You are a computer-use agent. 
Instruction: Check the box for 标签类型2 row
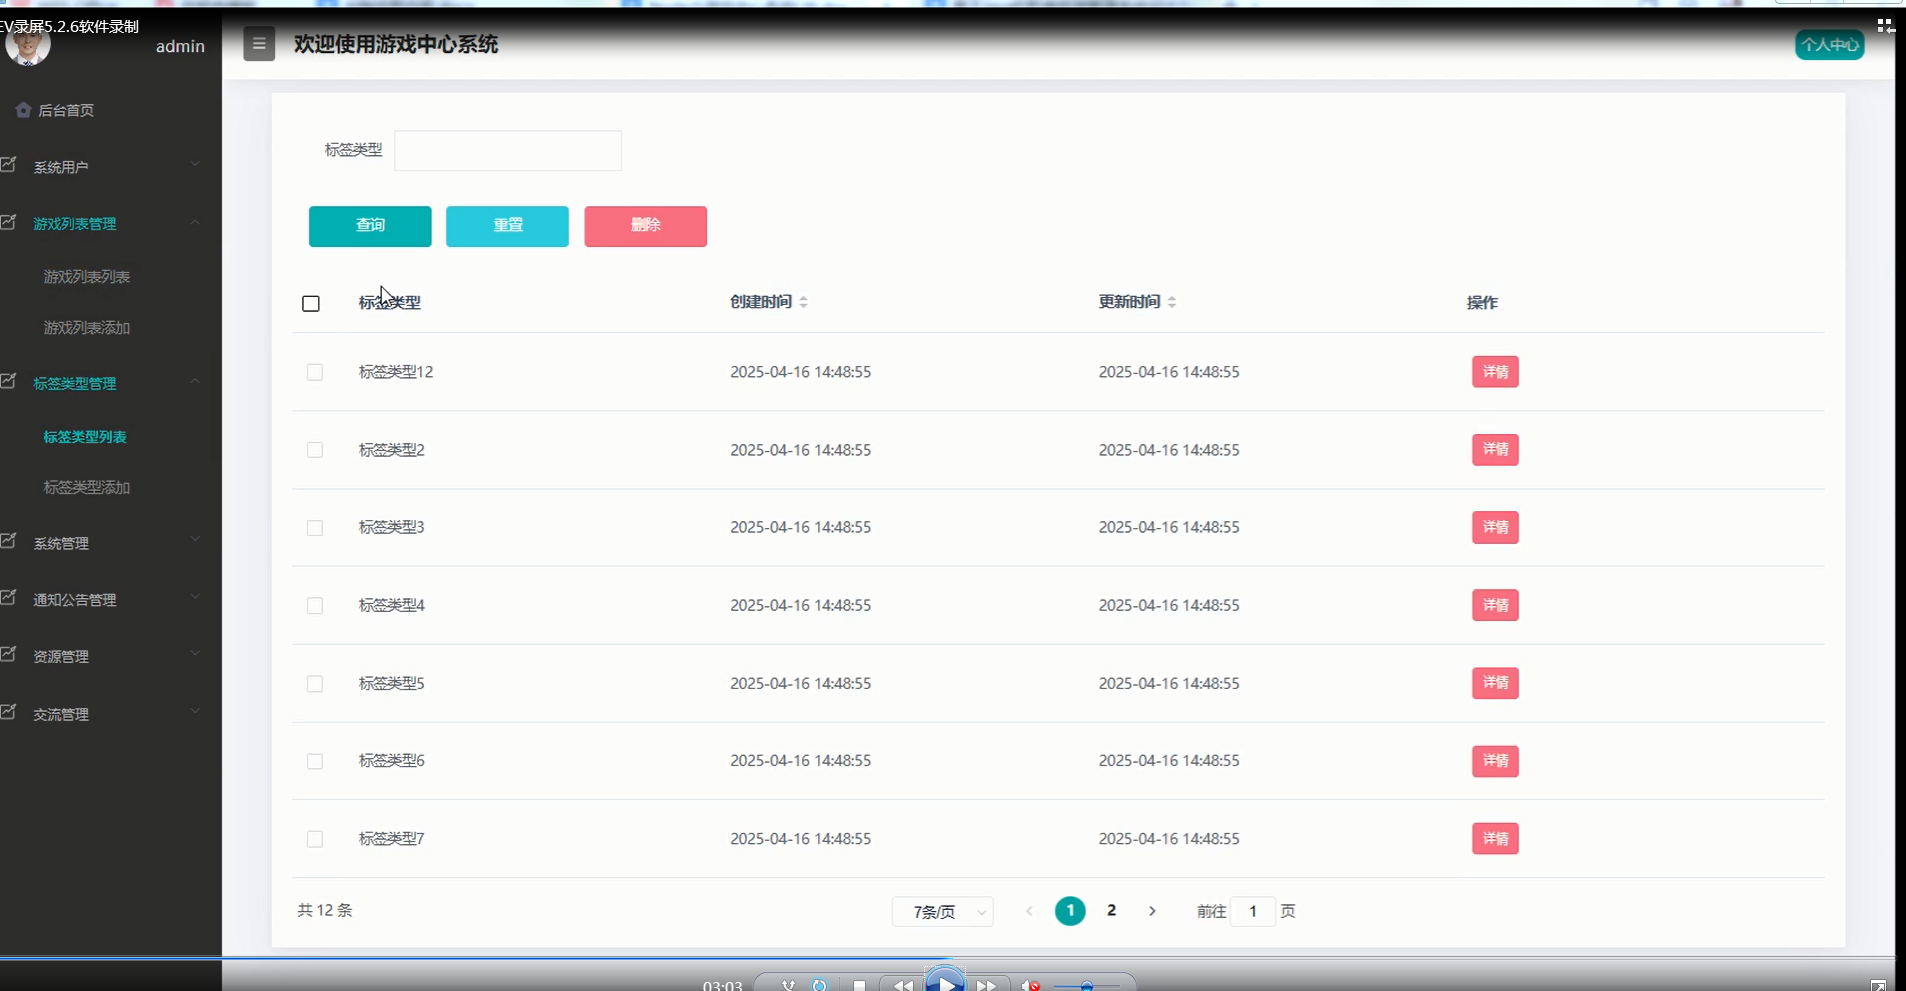[x=315, y=450]
